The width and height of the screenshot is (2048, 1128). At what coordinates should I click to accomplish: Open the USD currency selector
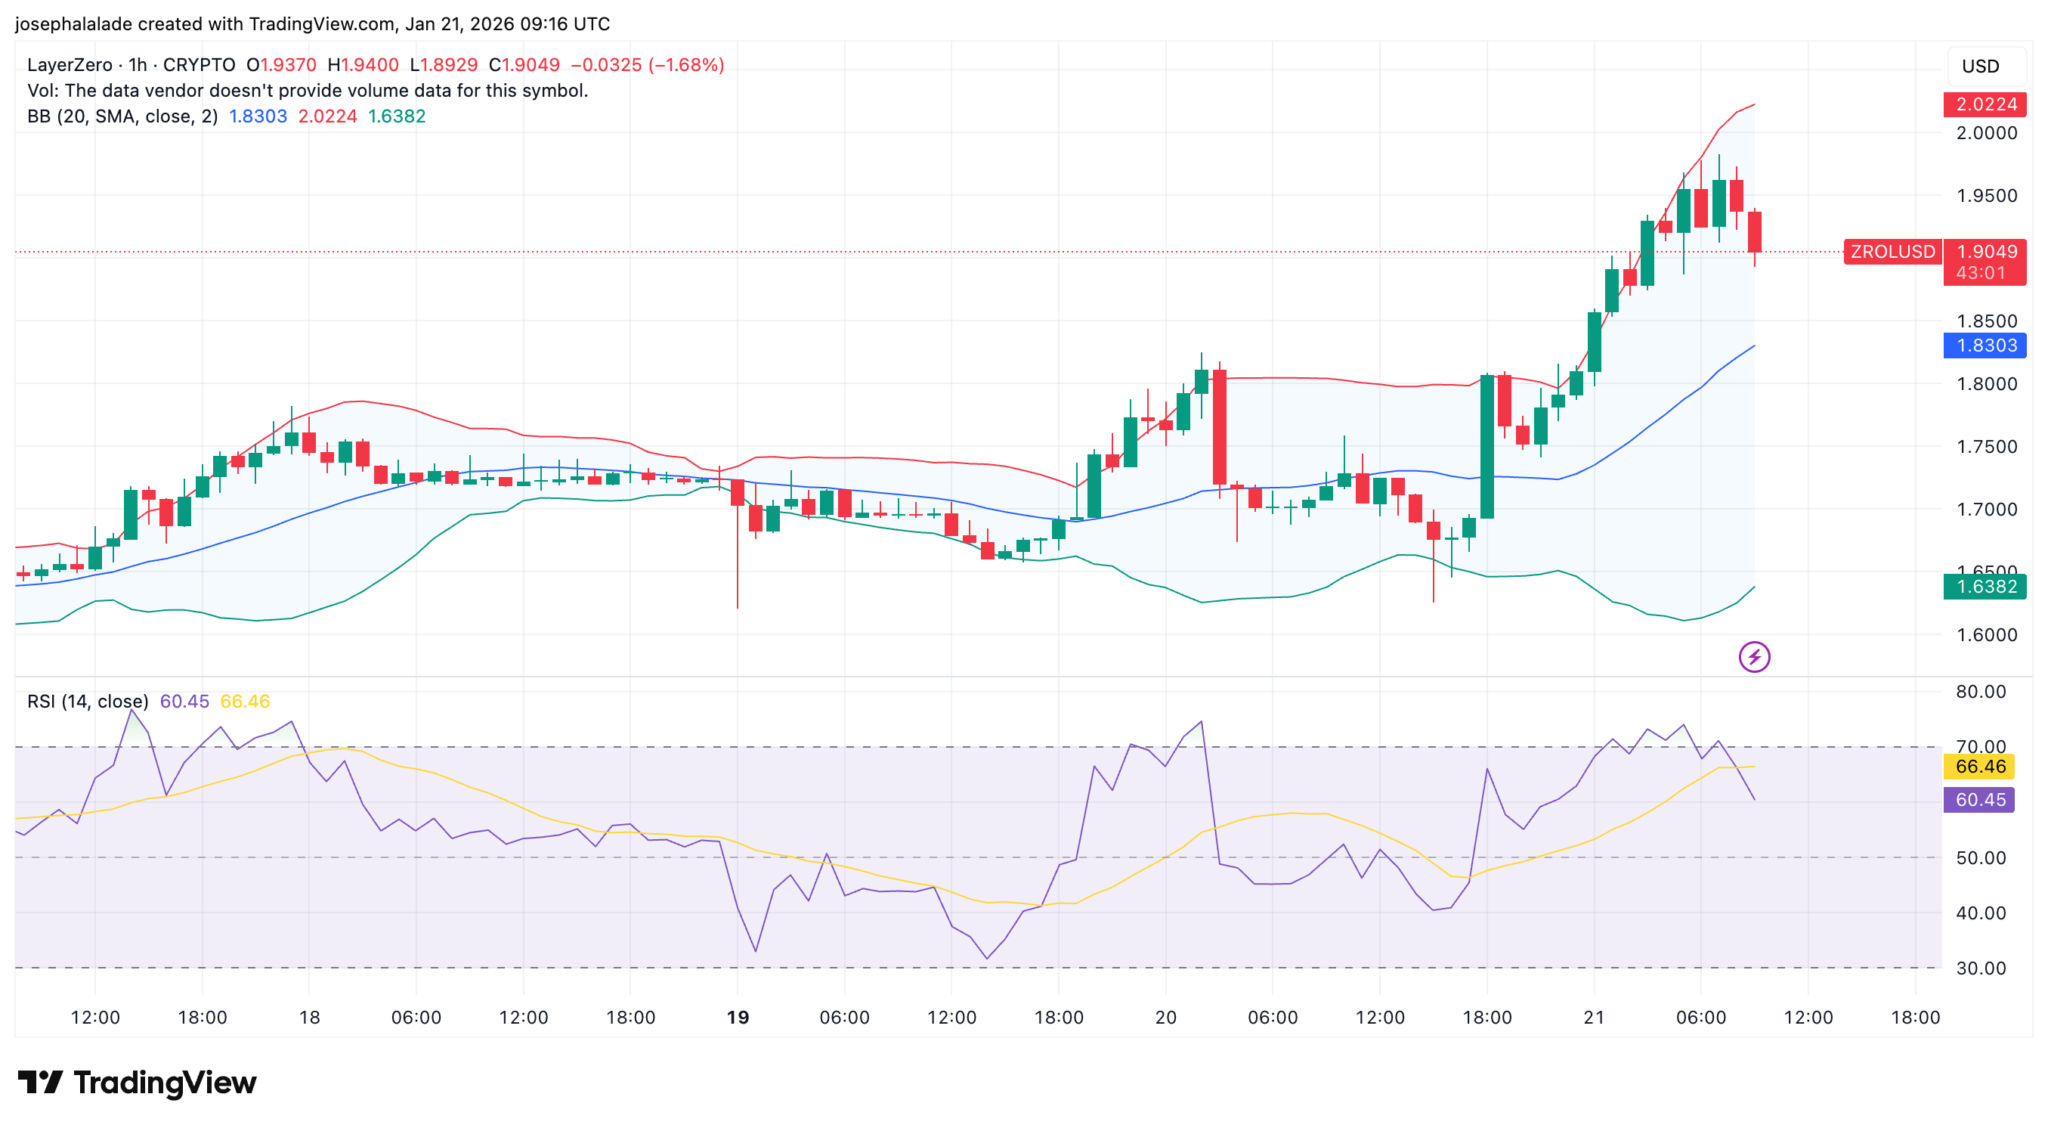[1979, 66]
